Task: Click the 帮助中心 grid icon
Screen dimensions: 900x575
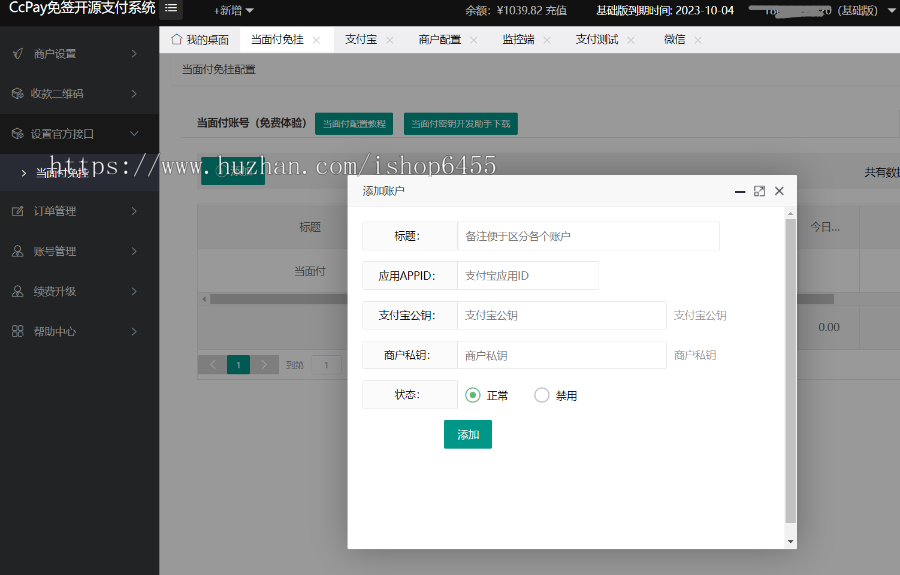Action: click(x=17, y=331)
